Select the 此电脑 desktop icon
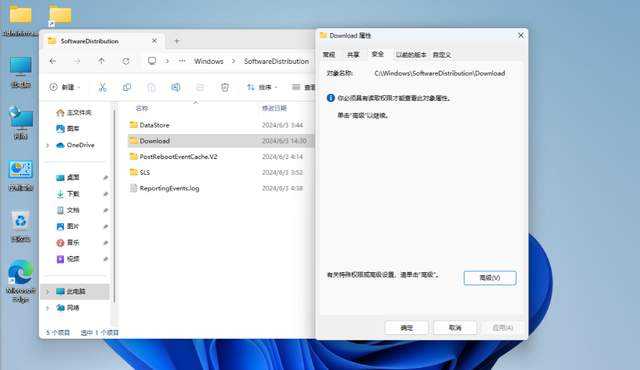The image size is (640, 370). (x=20, y=72)
